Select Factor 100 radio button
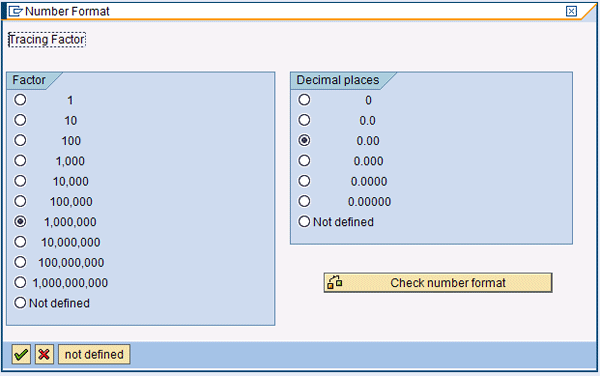This screenshot has width=600, height=376. (20, 140)
